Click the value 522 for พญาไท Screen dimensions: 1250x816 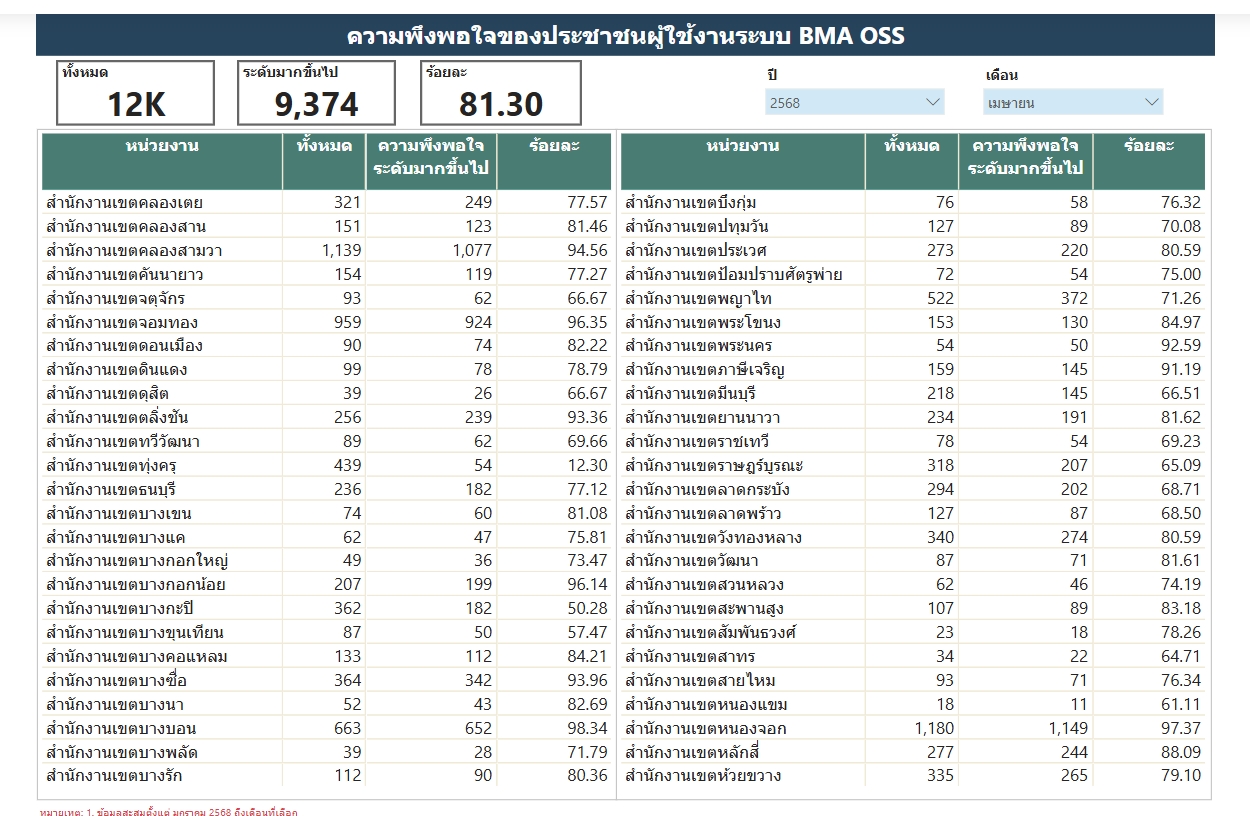pos(941,298)
